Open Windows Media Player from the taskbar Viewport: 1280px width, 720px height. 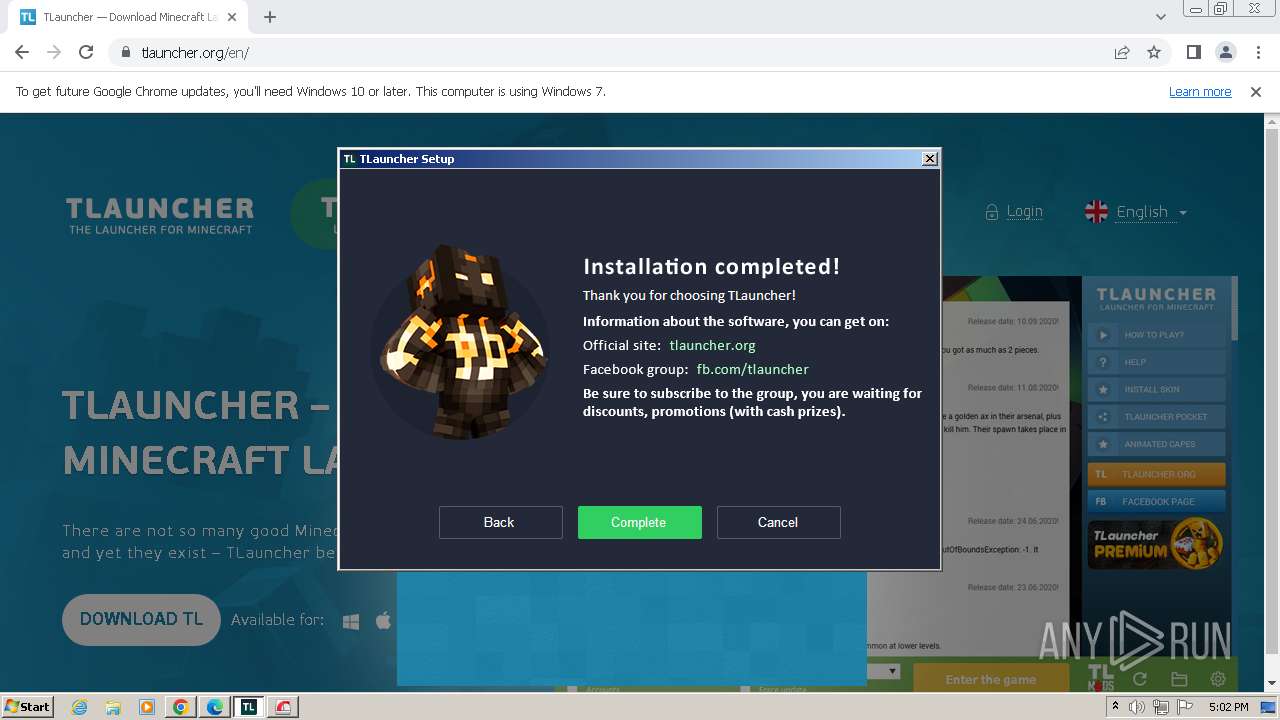click(x=147, y=707)
